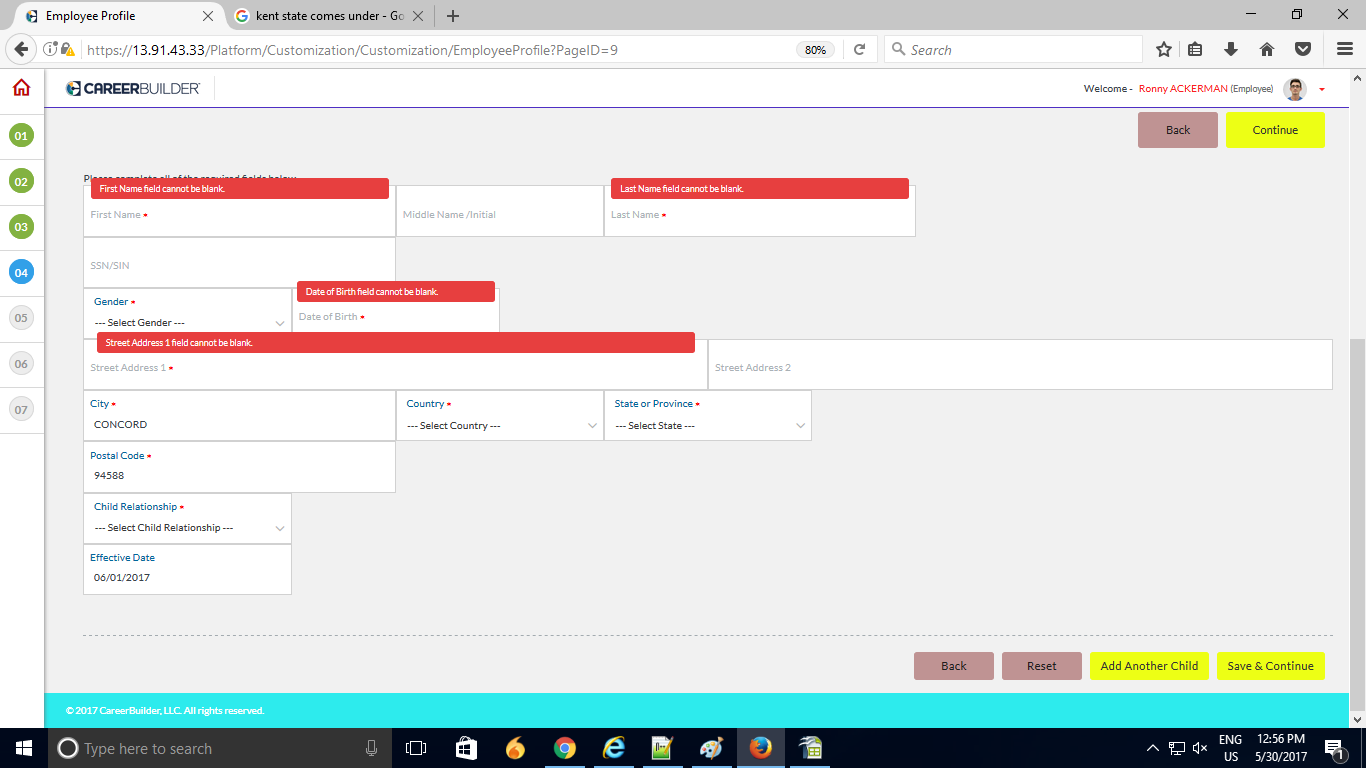The image size is (1366, 768).
Task: Switch to the kent state Google tab
Action: (x=320, y=16)
